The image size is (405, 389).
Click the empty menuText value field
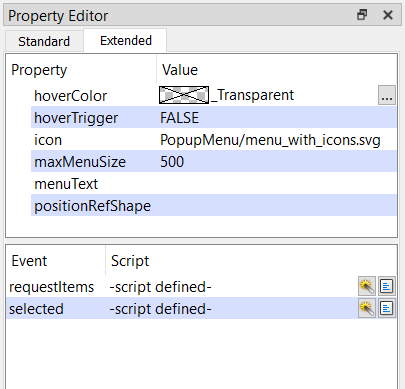(277, 184)
